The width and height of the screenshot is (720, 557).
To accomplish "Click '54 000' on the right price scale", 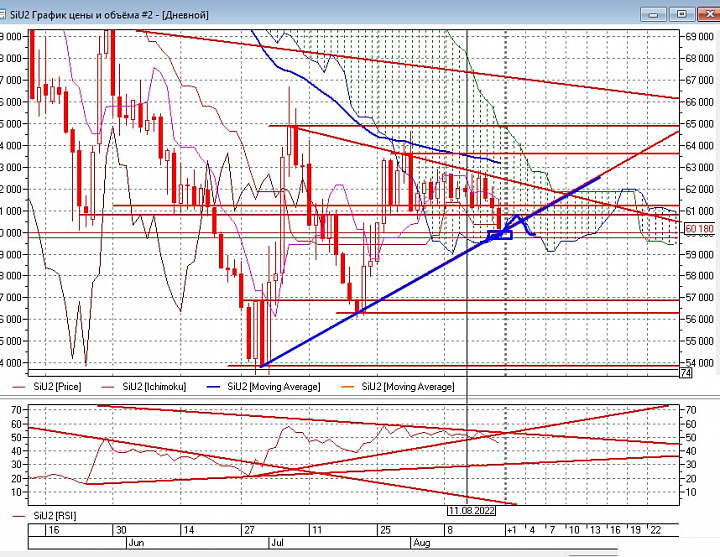I will 699,363.
